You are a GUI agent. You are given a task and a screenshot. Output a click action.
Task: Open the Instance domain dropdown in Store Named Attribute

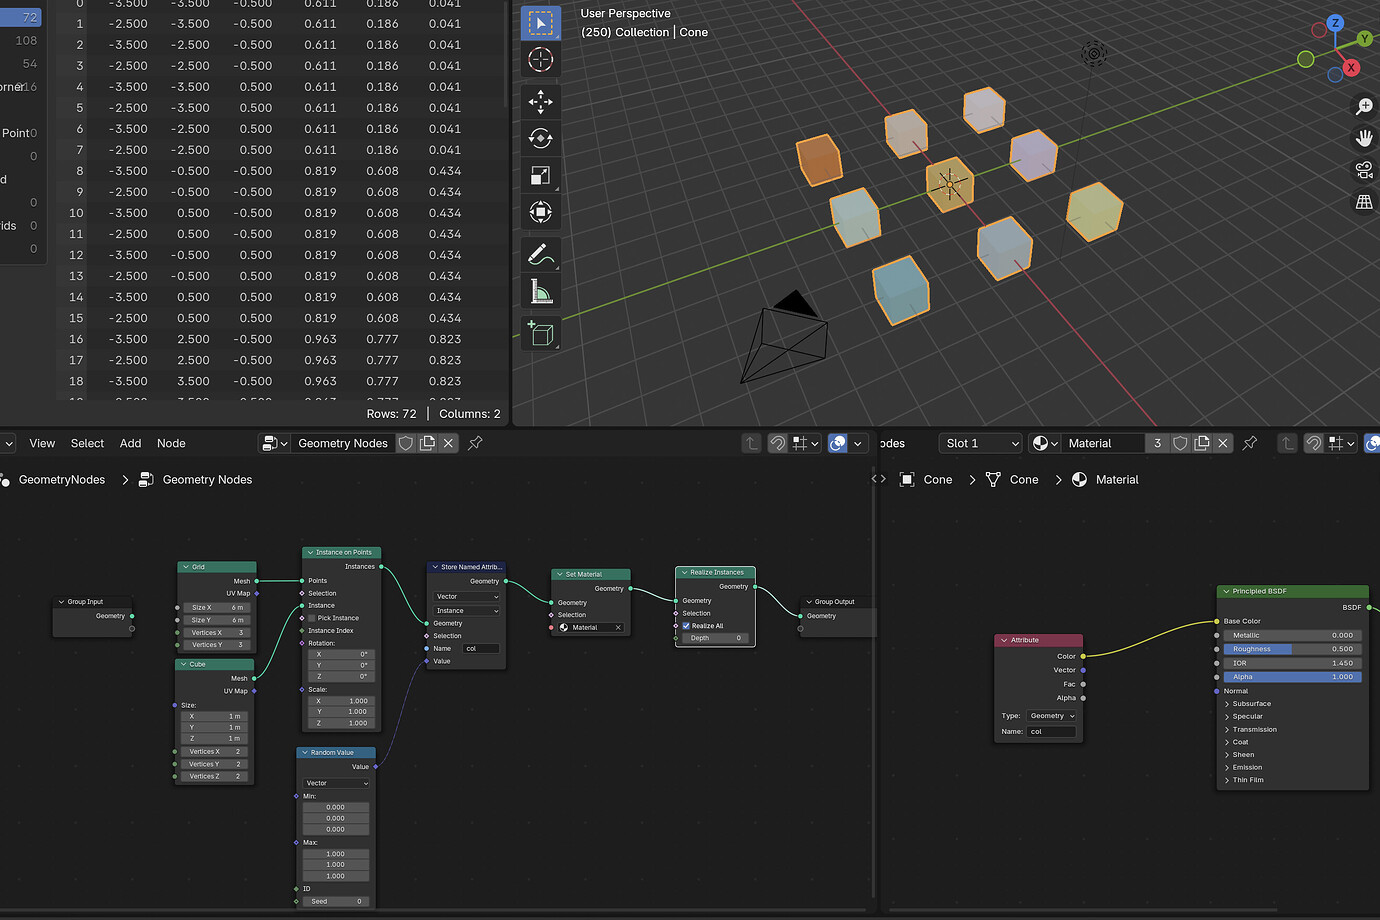(x=467, y=611)
